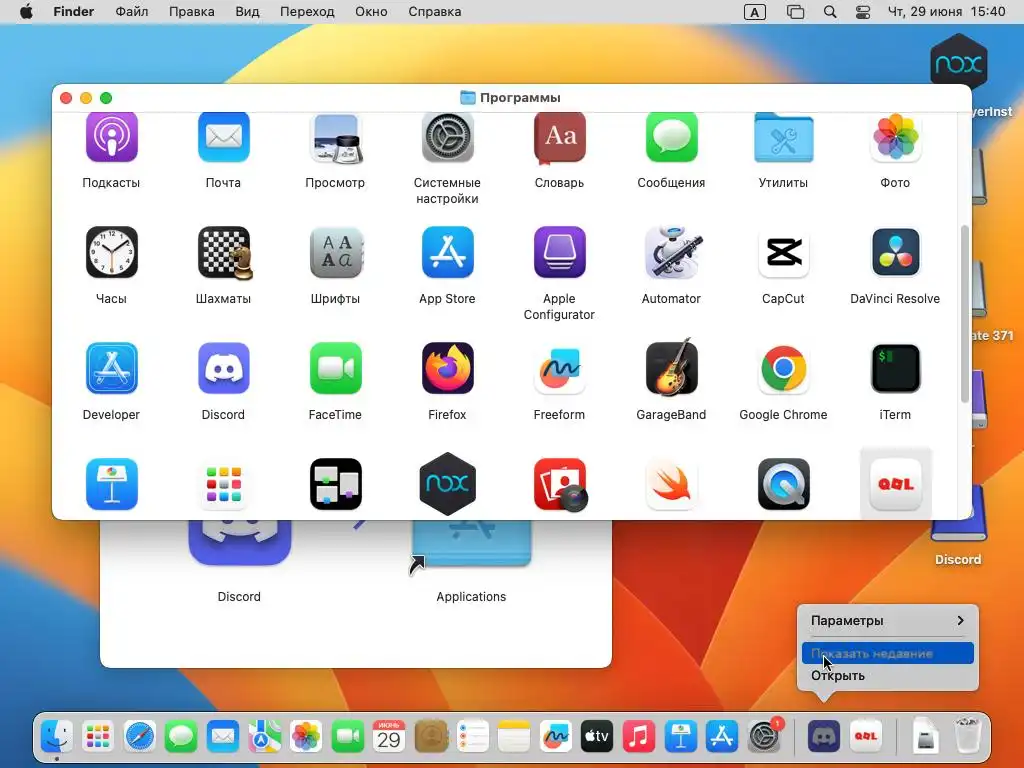The height and width of the screenshot is (768, 1024).
Task: Select the GarageBand app icon
Action: (671, 367)
